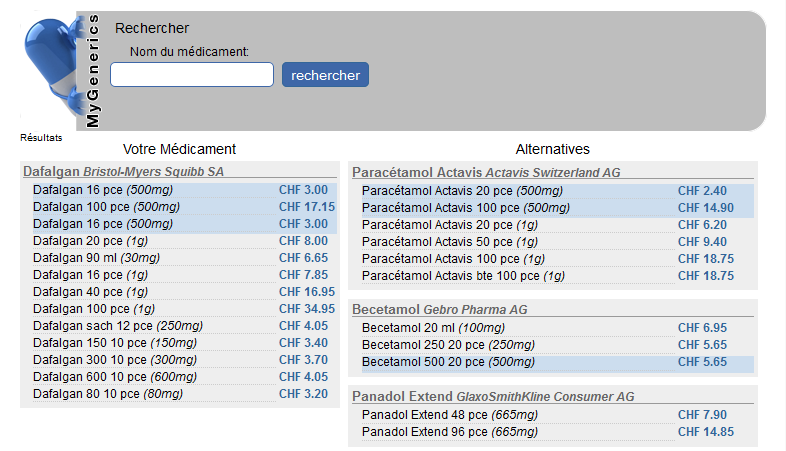786x451 pixels.
Task: Select the Becetamol 500 20 pce (500mg) row
Action: pos(557,362)
